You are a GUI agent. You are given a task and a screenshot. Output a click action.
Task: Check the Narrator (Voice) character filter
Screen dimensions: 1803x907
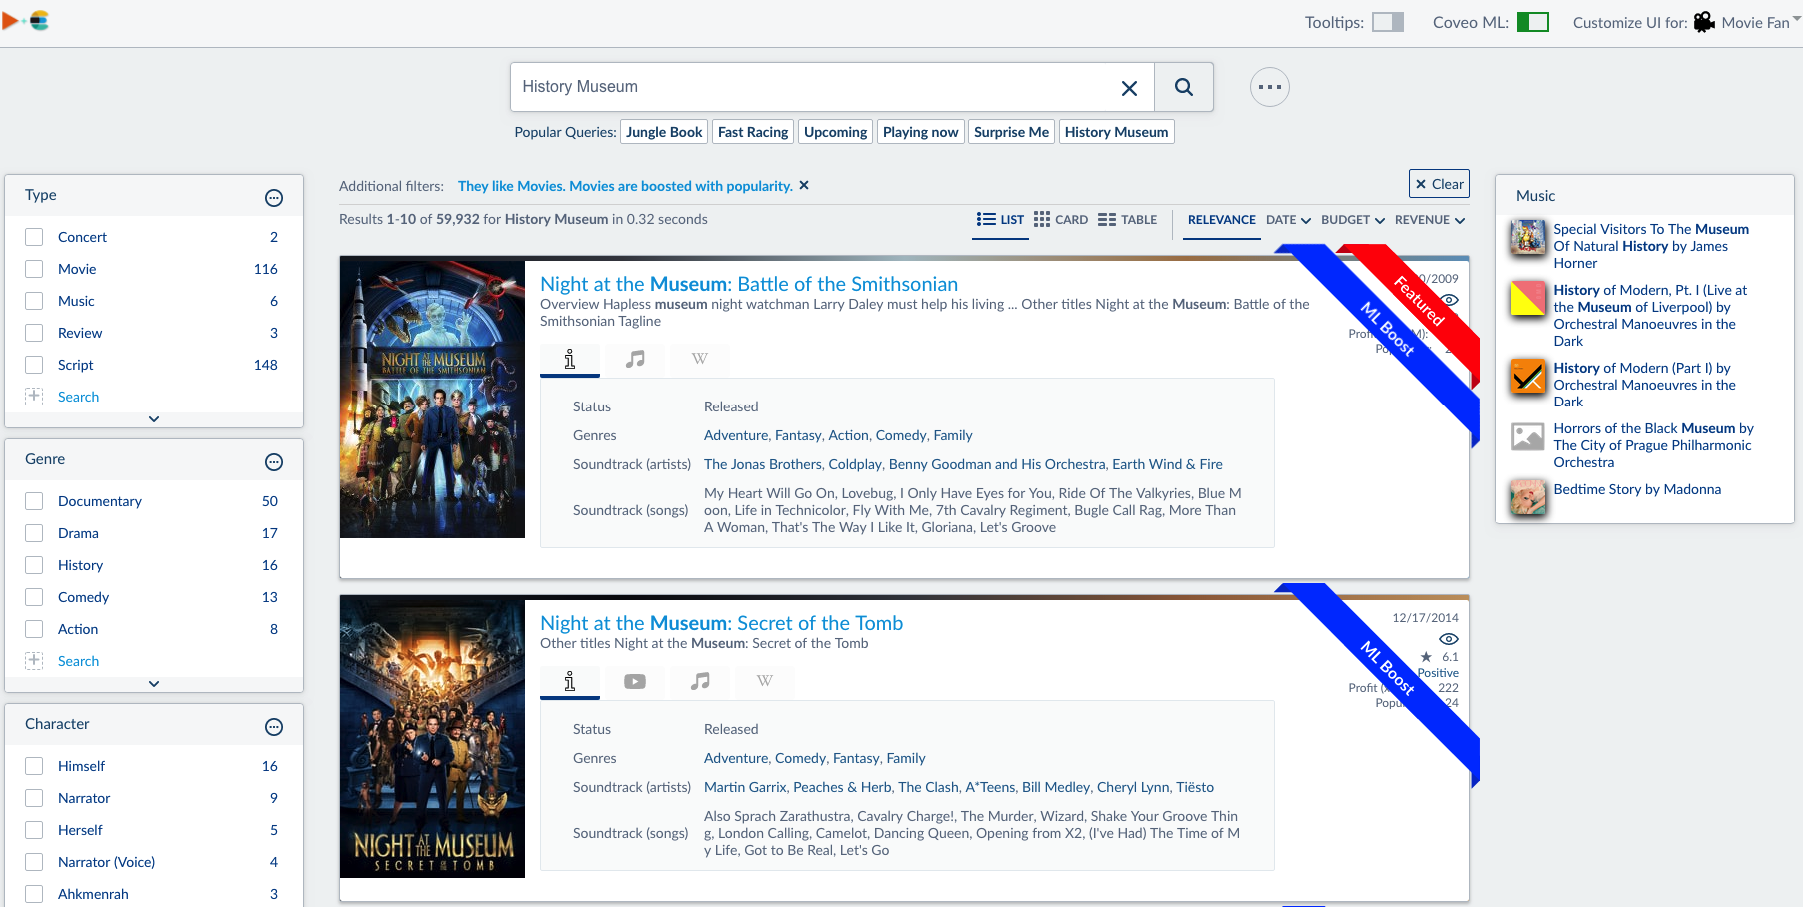pos(34,862)
